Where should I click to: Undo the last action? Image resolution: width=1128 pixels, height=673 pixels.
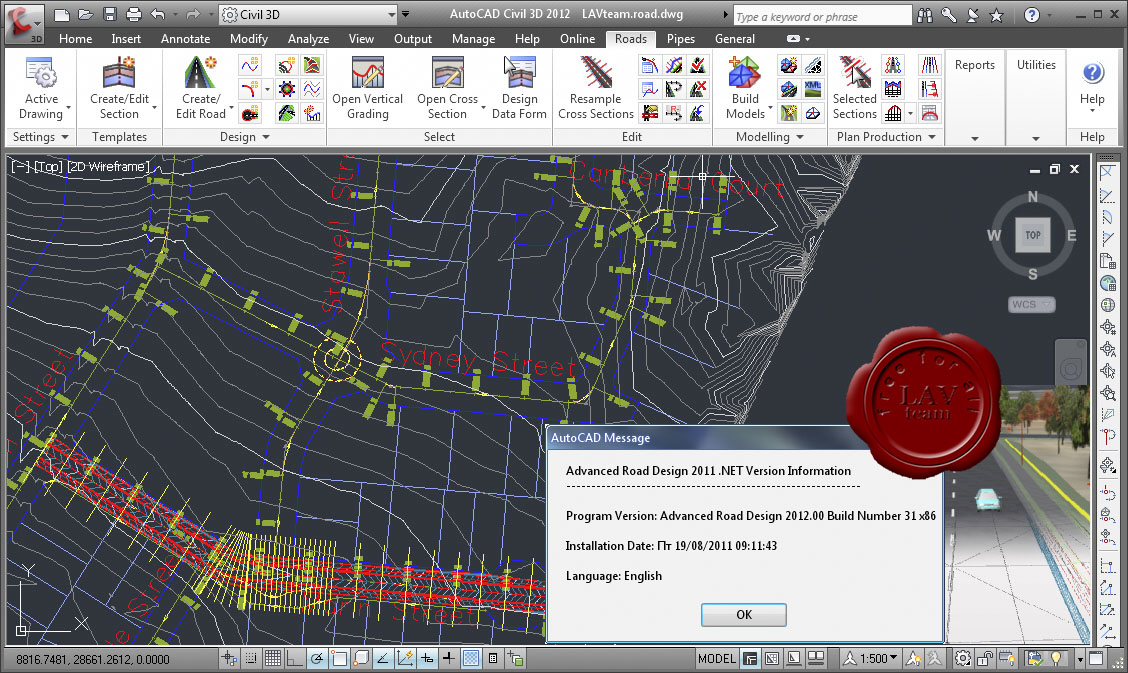click(x=158, y=14)
